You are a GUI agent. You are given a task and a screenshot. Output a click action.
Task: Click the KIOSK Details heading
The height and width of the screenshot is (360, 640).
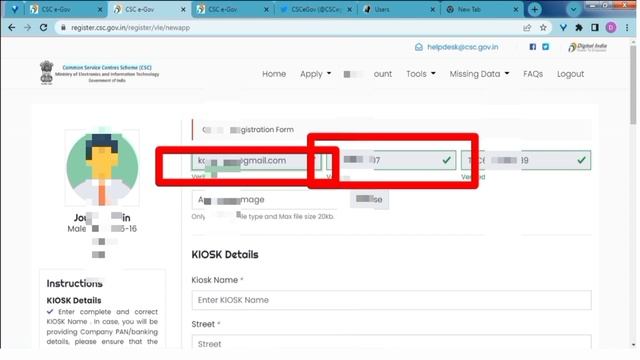tap(225, 255)
